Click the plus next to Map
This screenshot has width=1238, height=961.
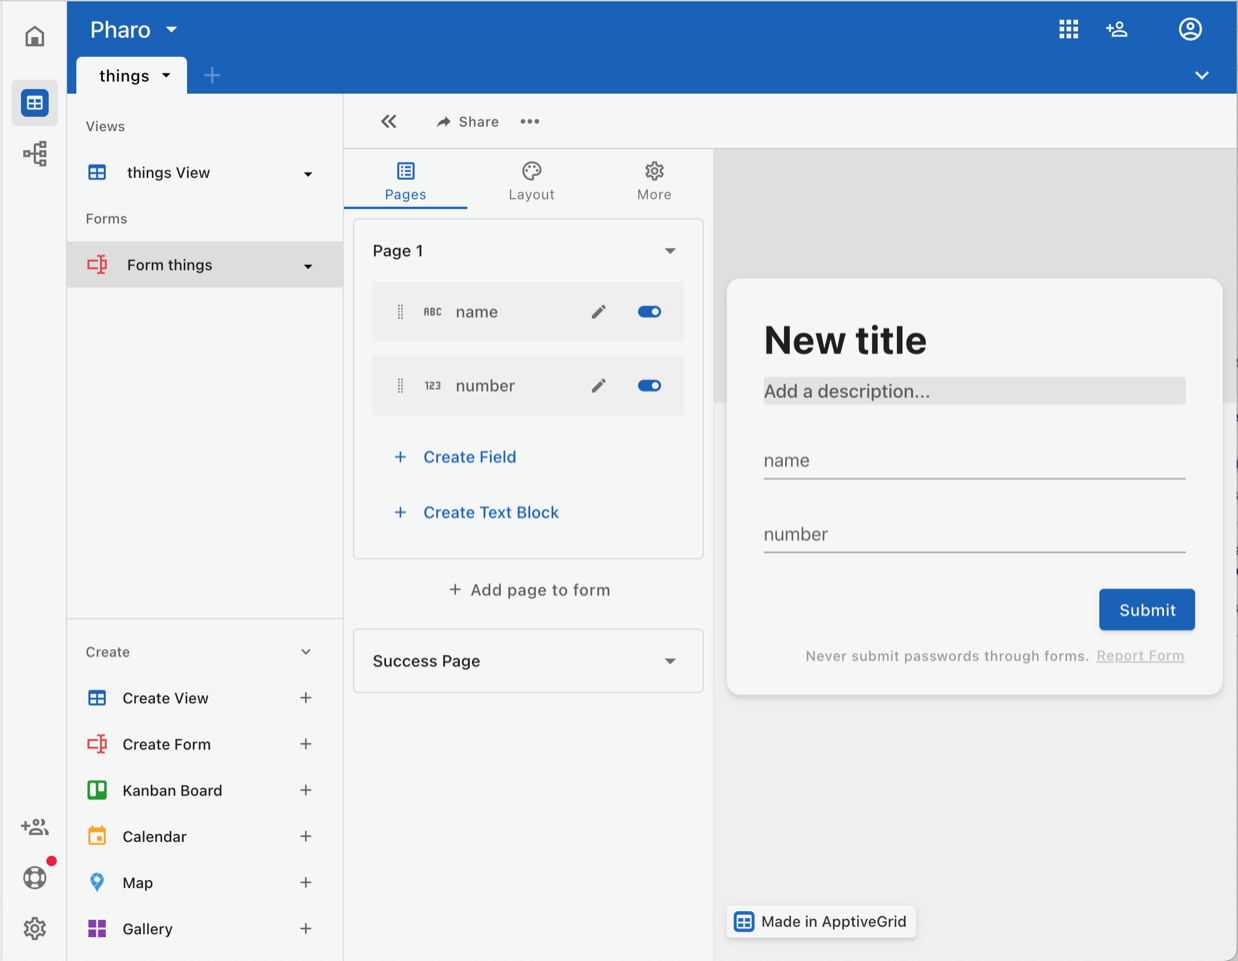[x=306, y=882]
